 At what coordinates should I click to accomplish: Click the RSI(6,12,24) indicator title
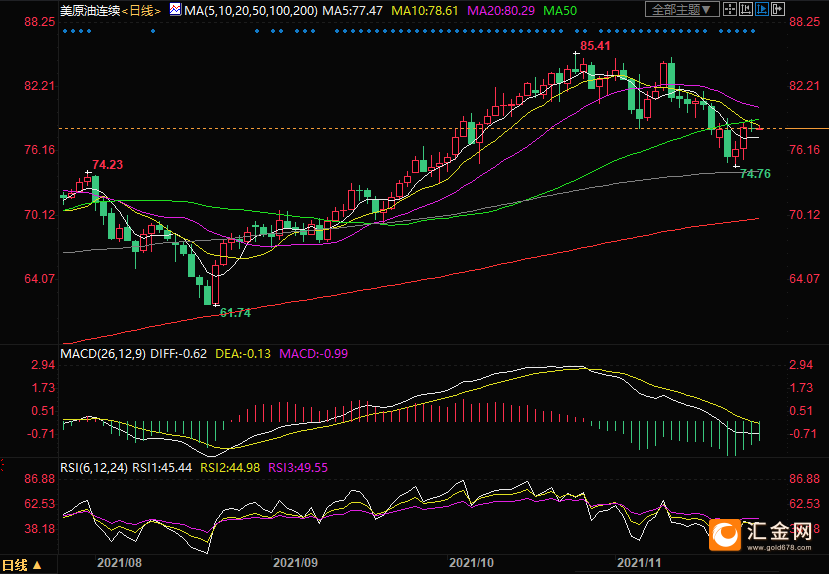pyautogui.click(x=94, y=468)
